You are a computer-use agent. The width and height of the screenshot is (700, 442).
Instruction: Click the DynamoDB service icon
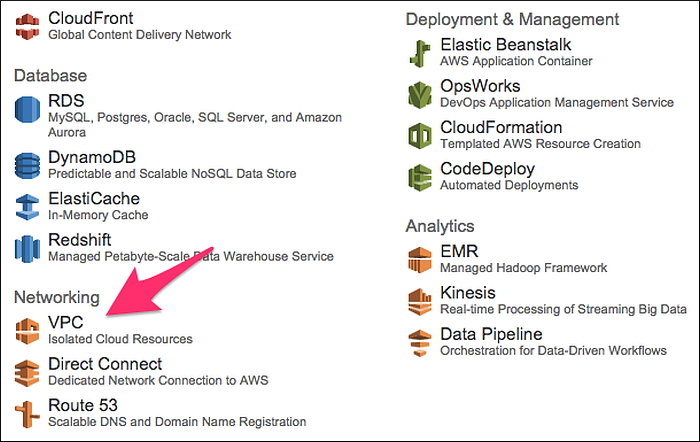(27, 166)
